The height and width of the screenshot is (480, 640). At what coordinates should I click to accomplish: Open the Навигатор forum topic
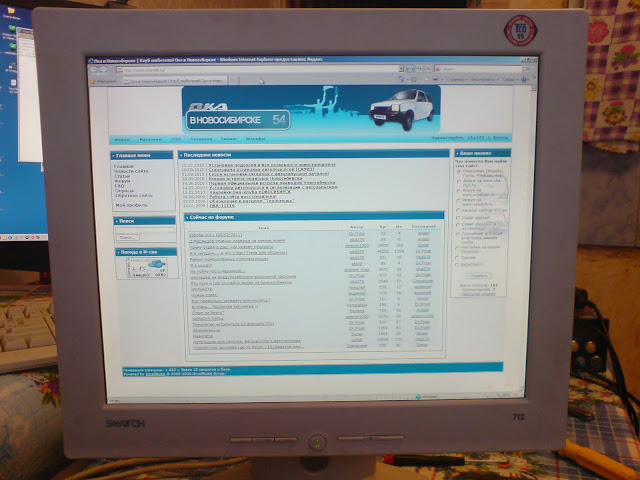coord(203,336)
